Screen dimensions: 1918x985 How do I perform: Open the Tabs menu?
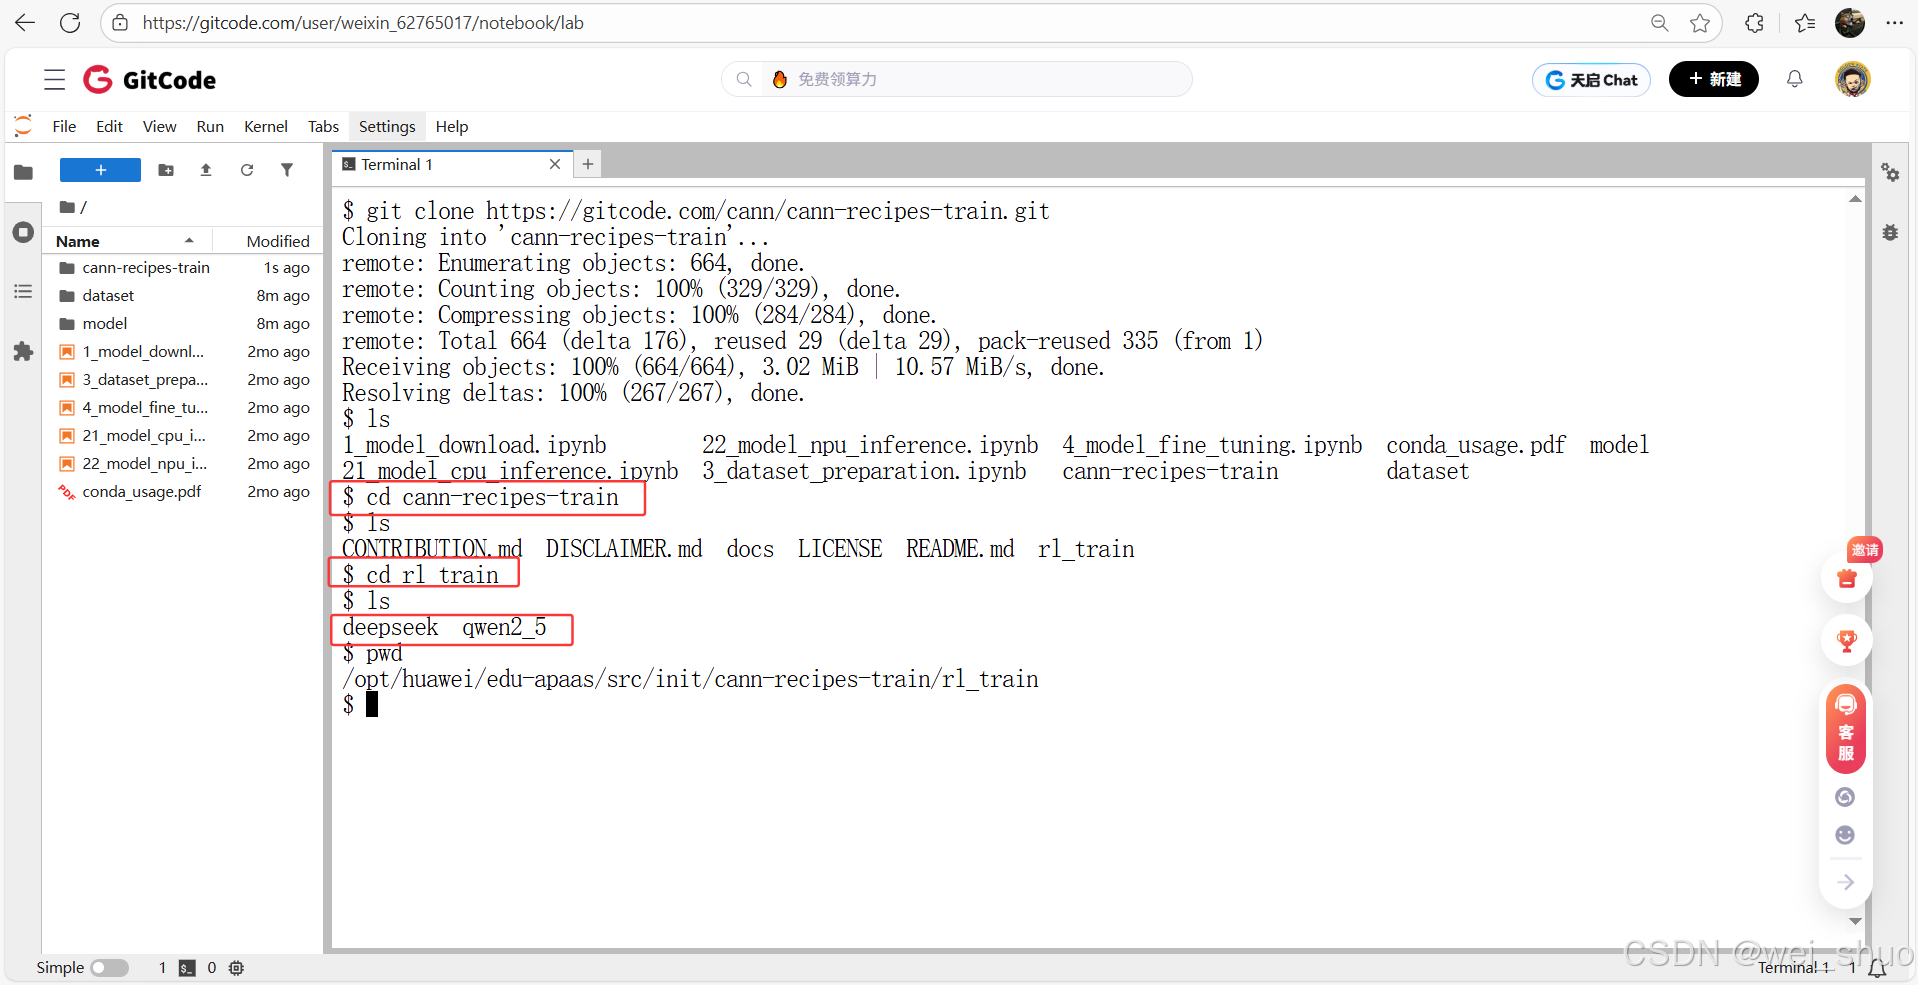tap(323, 126)
